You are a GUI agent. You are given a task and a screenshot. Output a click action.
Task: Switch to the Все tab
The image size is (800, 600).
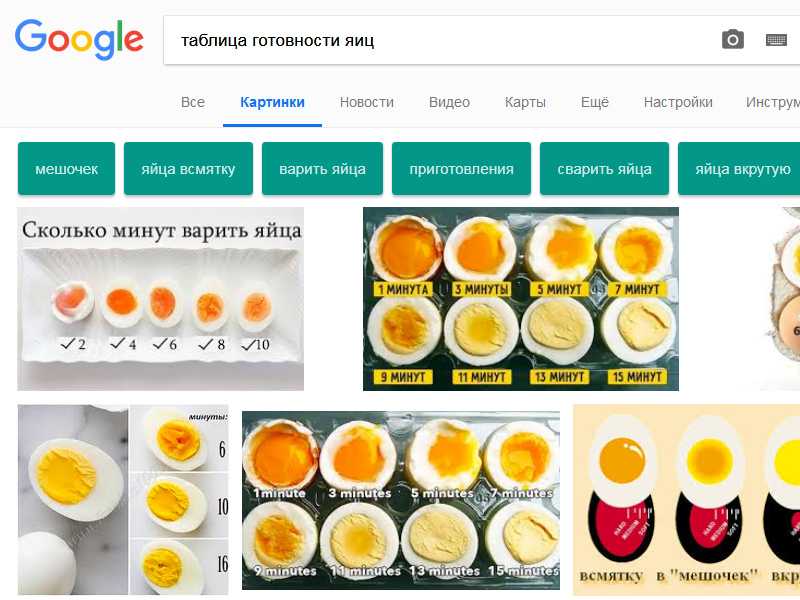coord(193,102)
